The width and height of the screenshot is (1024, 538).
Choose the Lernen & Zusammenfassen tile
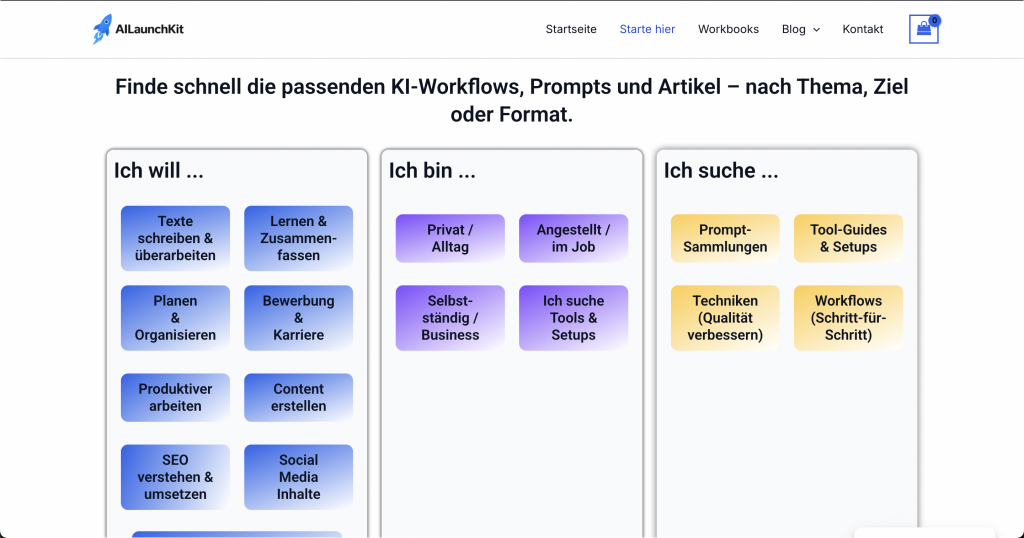298,238
